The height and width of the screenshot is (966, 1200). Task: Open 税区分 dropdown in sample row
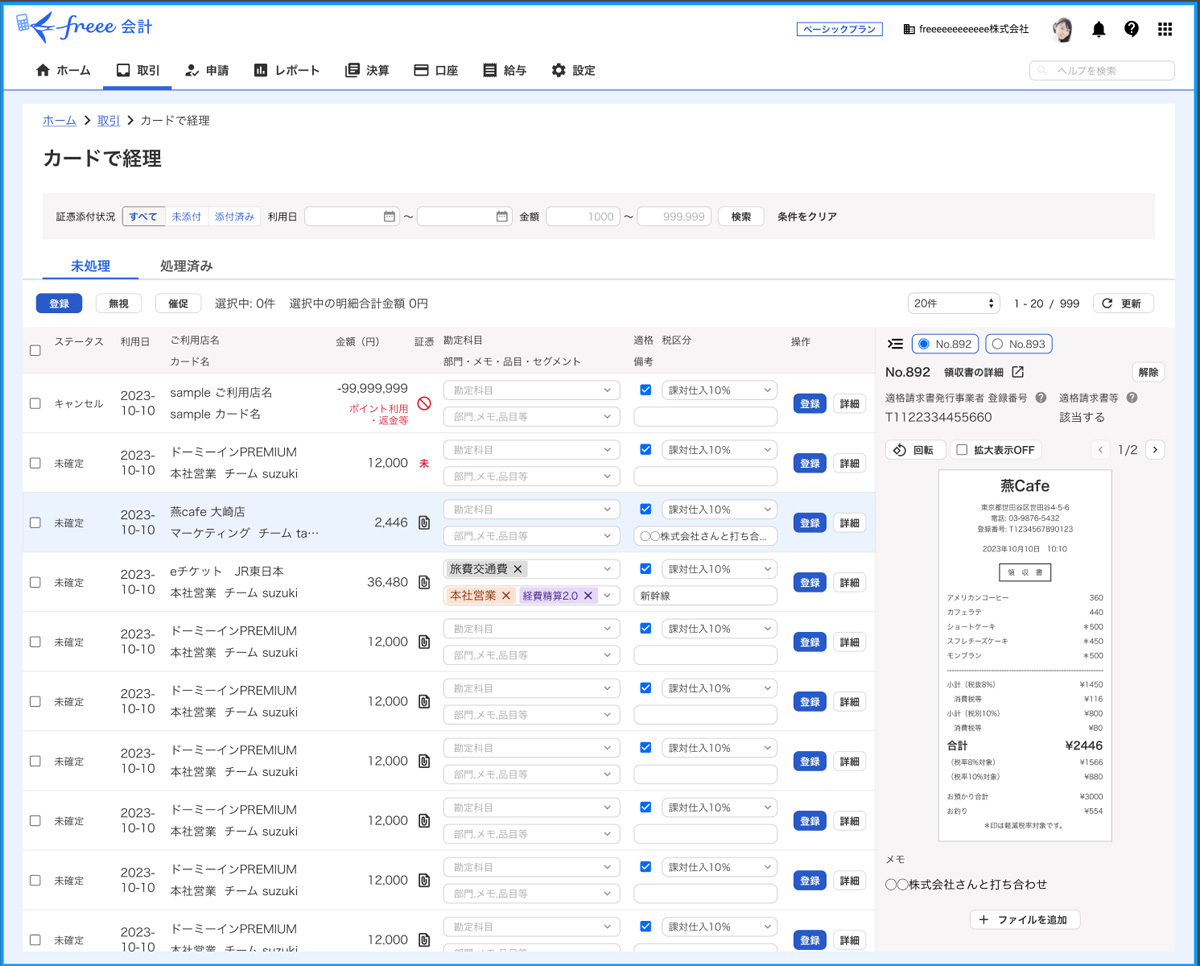719,390
